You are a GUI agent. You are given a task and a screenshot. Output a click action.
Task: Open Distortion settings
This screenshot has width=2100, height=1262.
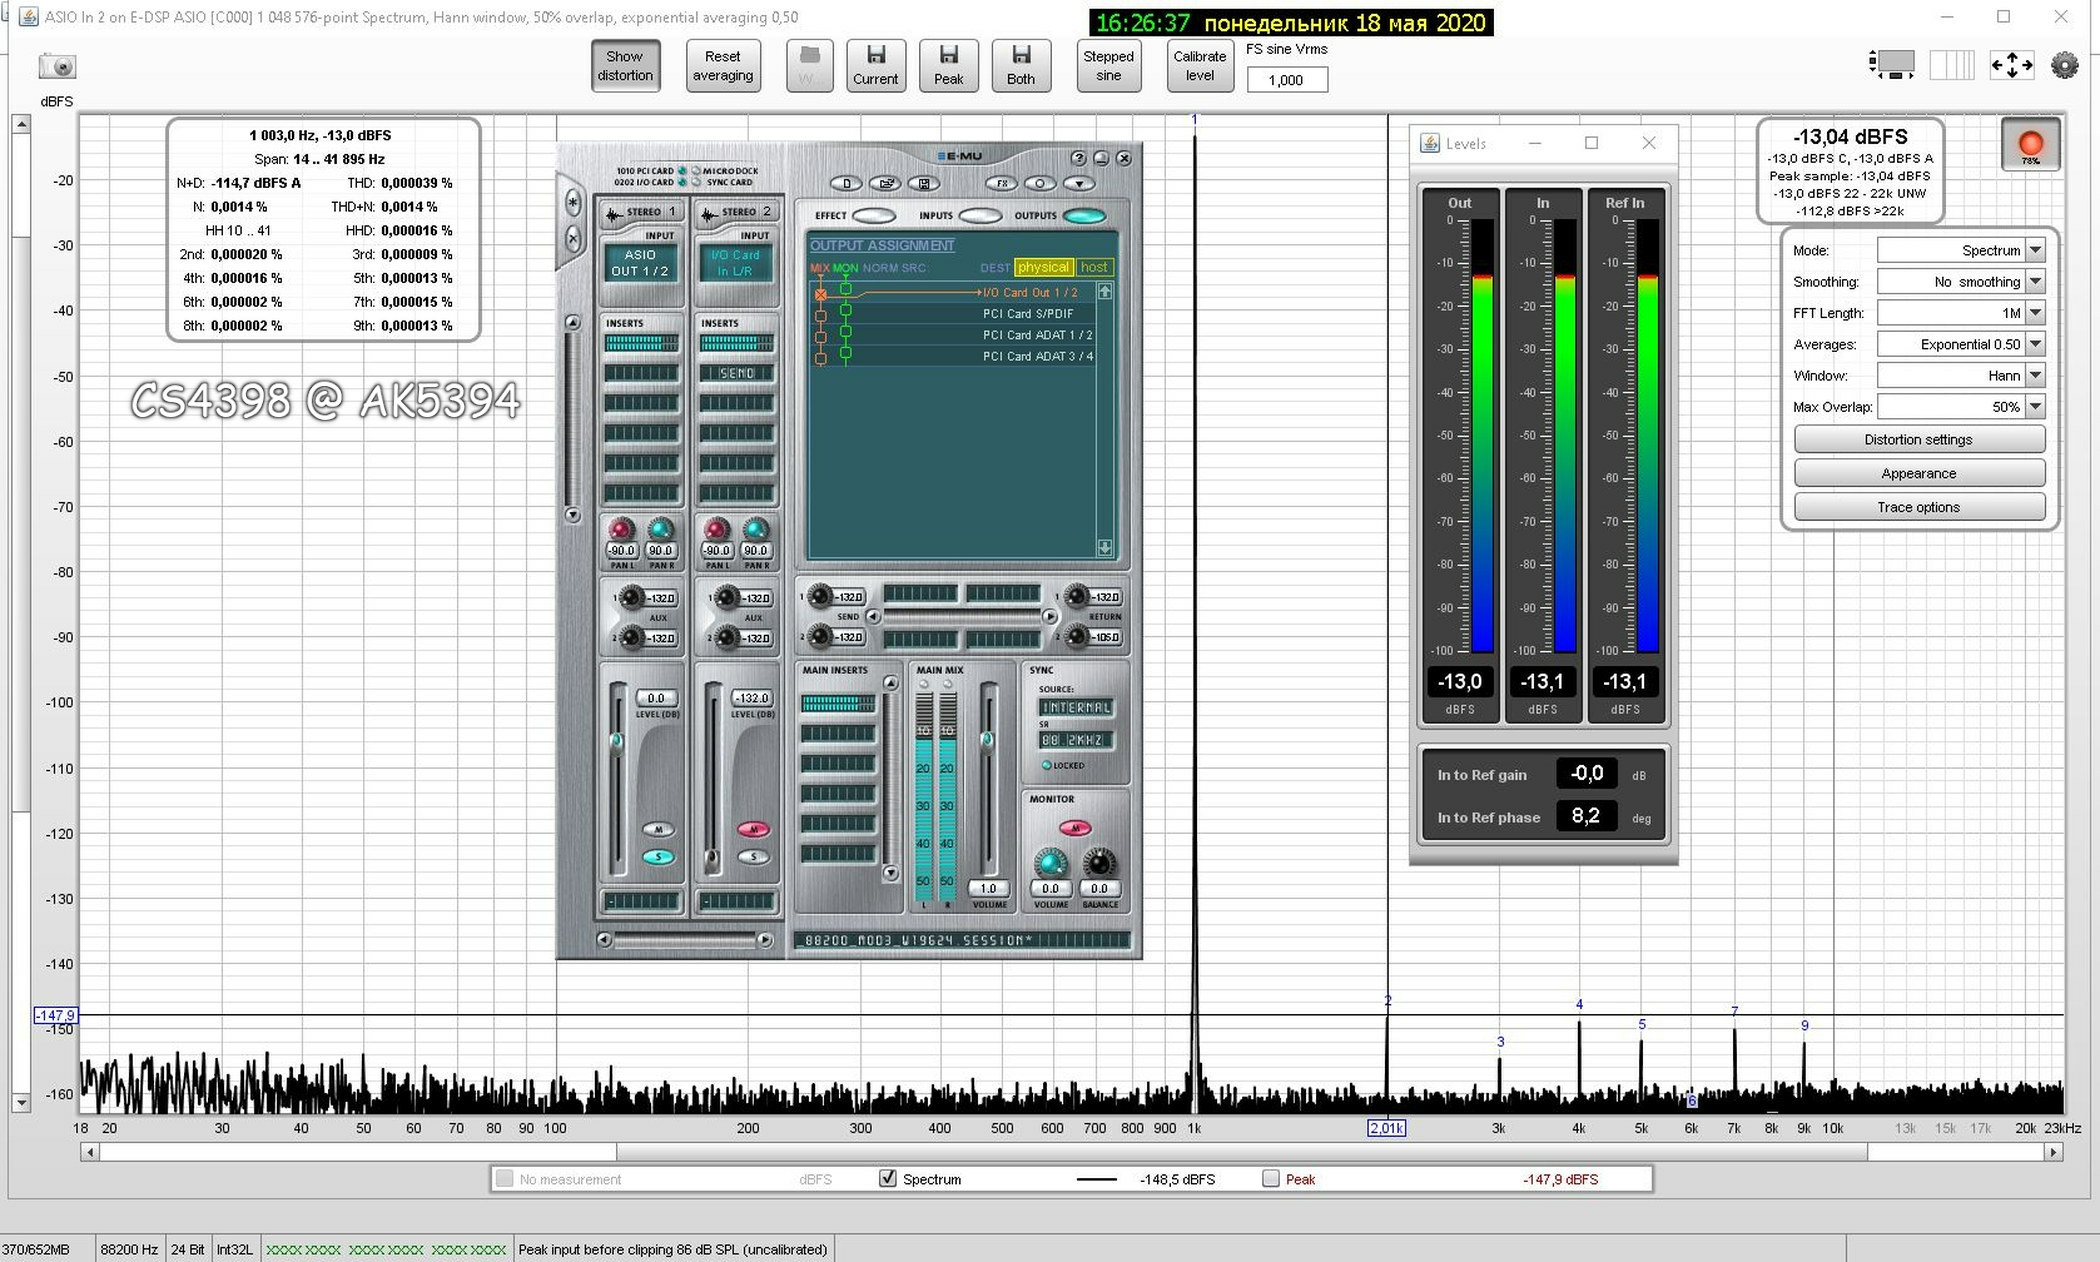pos(1918,440)
